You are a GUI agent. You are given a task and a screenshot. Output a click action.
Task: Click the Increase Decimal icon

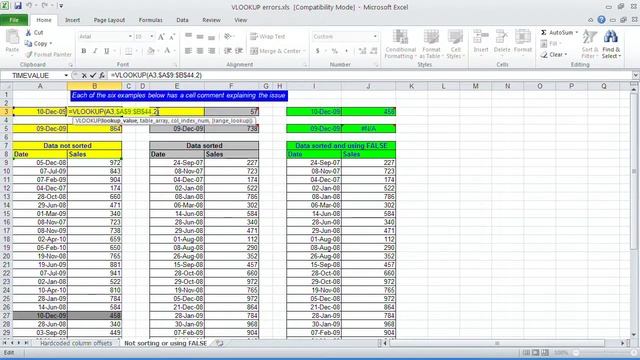362,51
